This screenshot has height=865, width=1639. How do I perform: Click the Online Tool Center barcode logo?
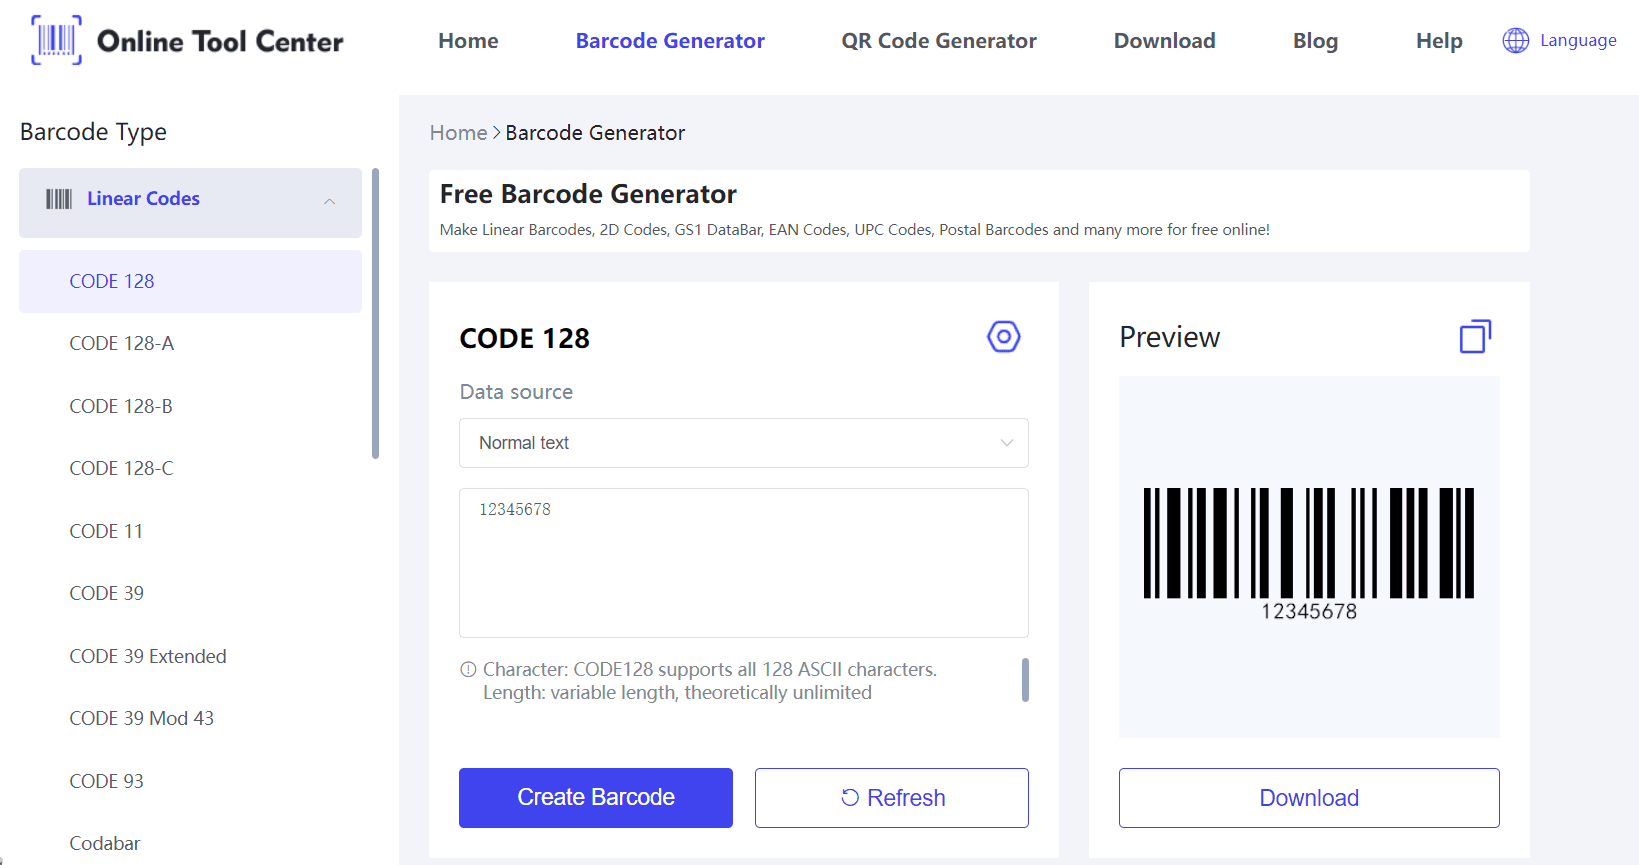tap(57, 40)
